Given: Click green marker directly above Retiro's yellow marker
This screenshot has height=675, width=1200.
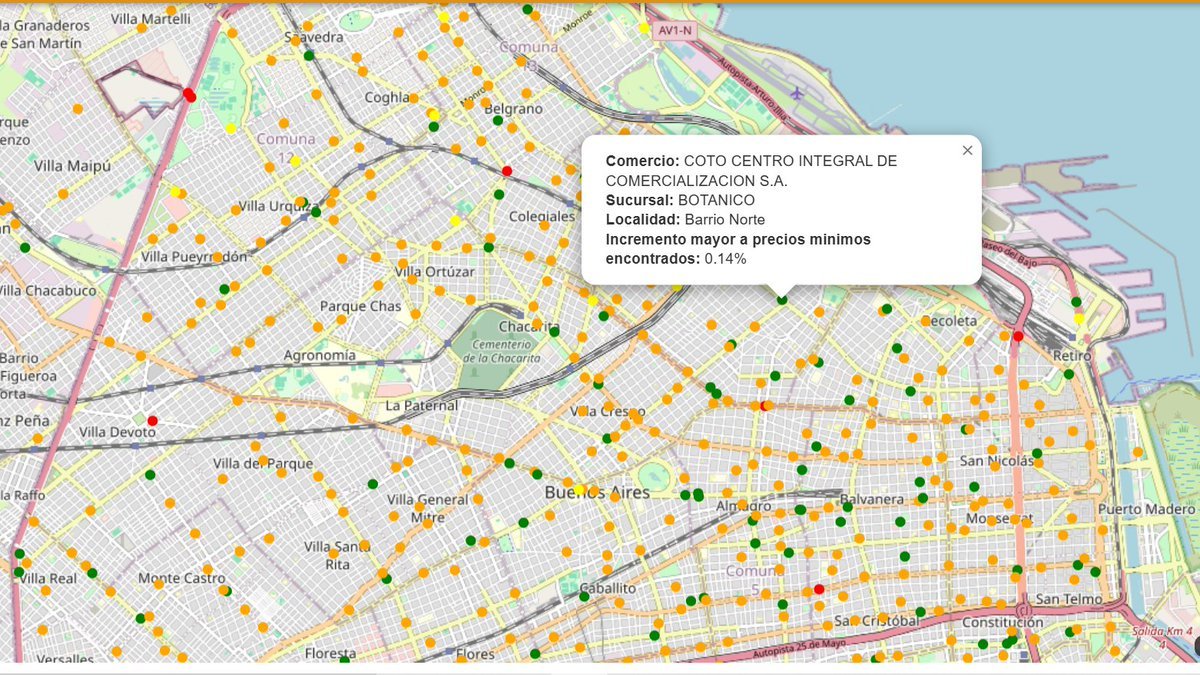Looking at the screenshot, I should point(1076,302).
